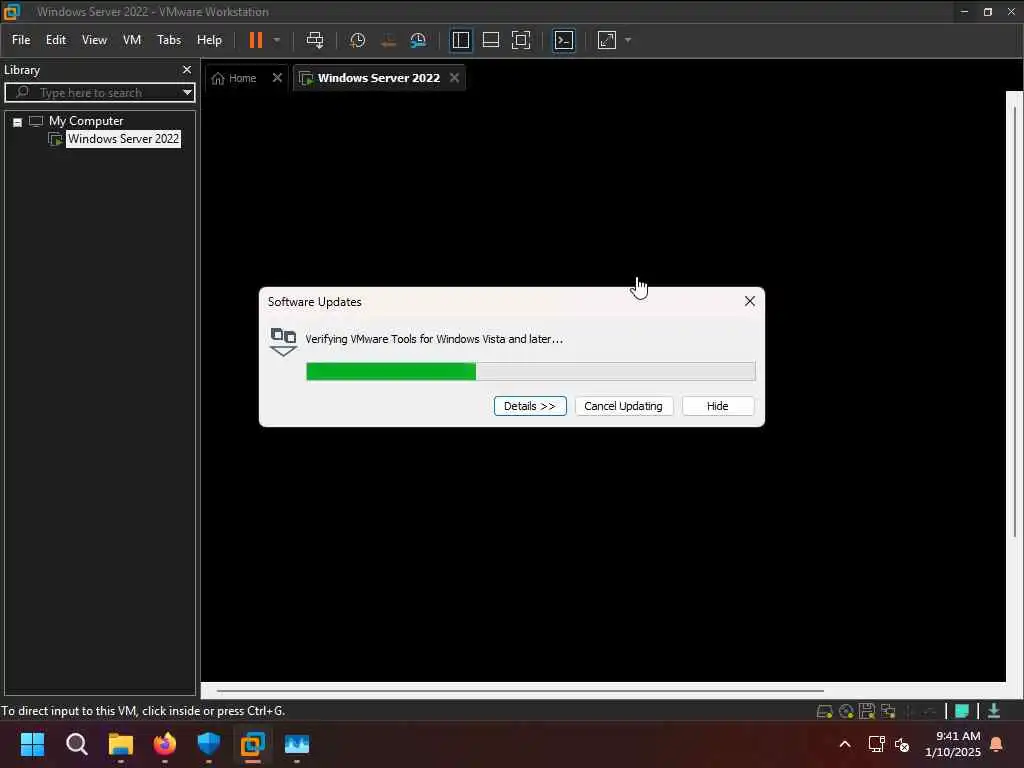Click the stretch guest display icon
The height and width of the screenshot is (768, 1024).
click(x=607, y=40)
